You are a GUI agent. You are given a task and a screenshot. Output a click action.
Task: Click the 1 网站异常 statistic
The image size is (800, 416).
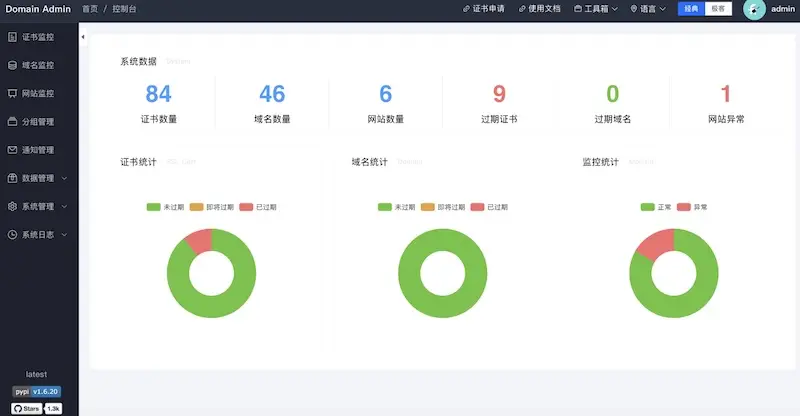726,104
